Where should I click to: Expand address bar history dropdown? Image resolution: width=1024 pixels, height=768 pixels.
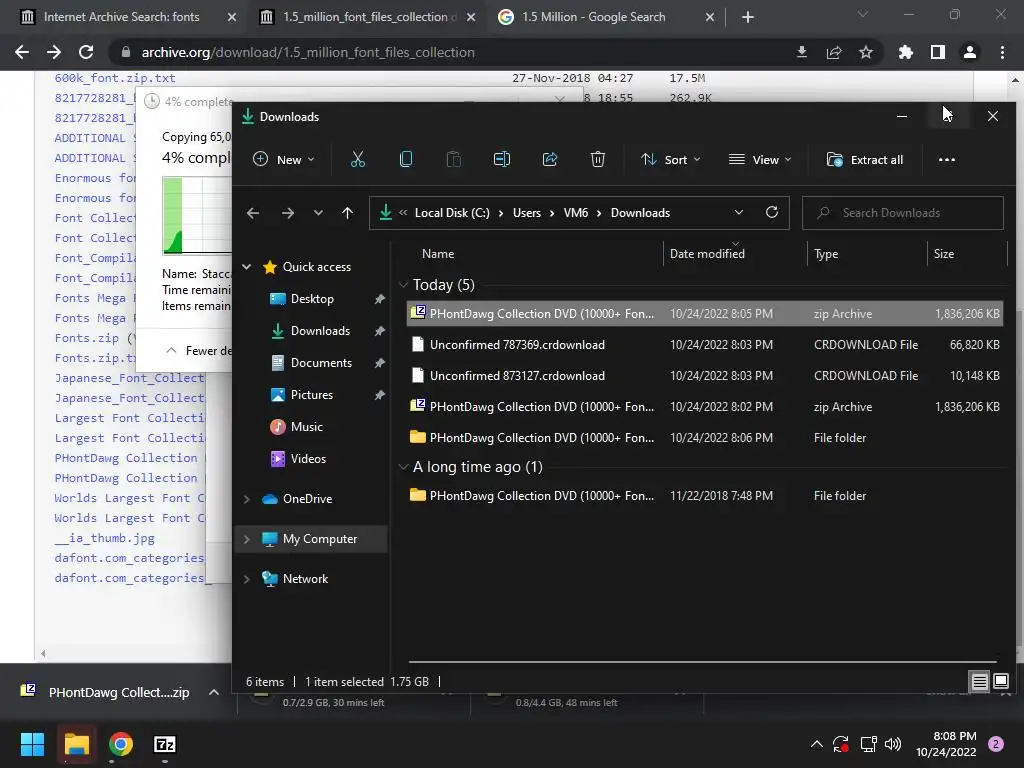point(739,212)
